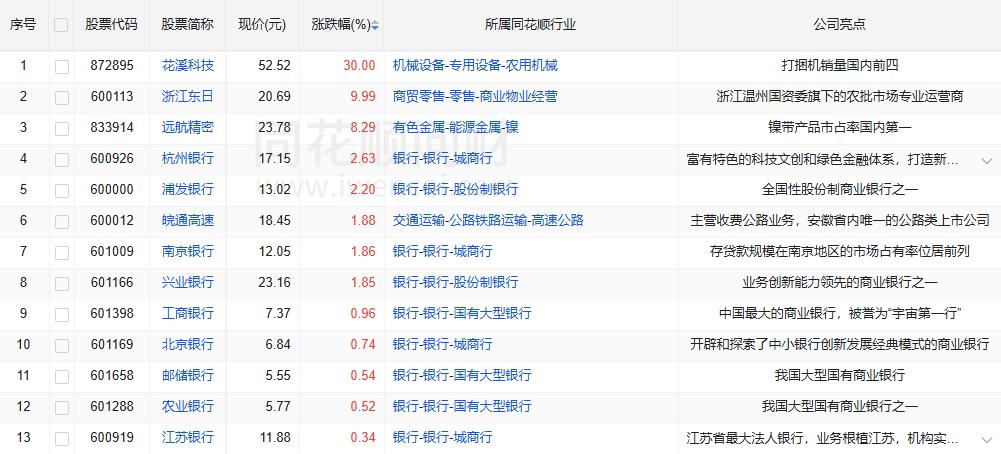Viewport: 1001px width, 454px height.
Task: Open stock 浙江东日
Action: click(188, 96)
